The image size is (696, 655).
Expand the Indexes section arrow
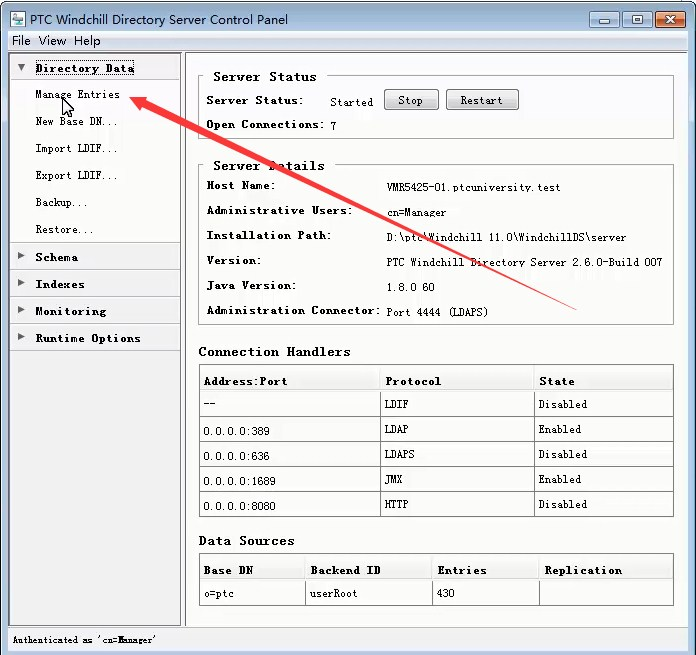tap(21, 283)
